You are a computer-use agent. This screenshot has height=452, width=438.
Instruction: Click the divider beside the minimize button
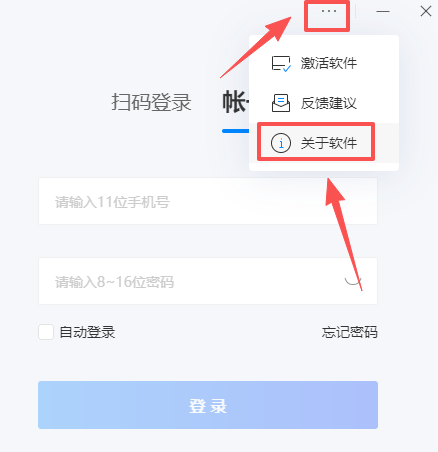click(x=356, y=11)
